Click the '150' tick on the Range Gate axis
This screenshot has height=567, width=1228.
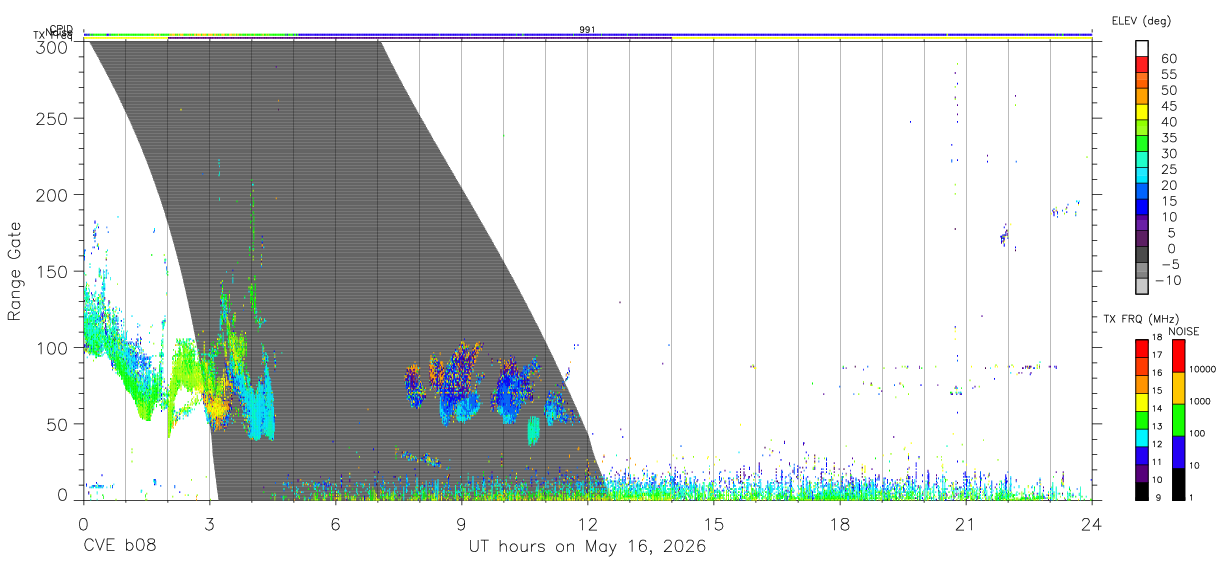click(x=53, y=271)
